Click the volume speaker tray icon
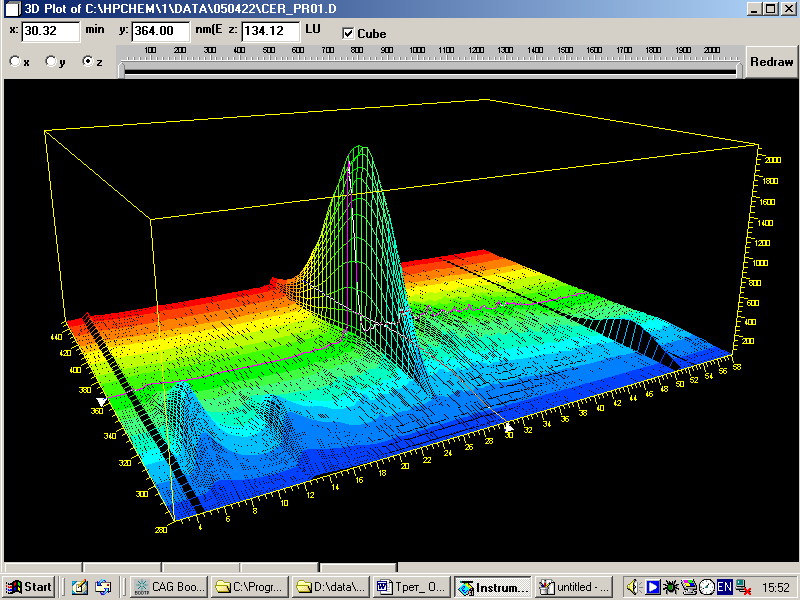 [632, 587]
